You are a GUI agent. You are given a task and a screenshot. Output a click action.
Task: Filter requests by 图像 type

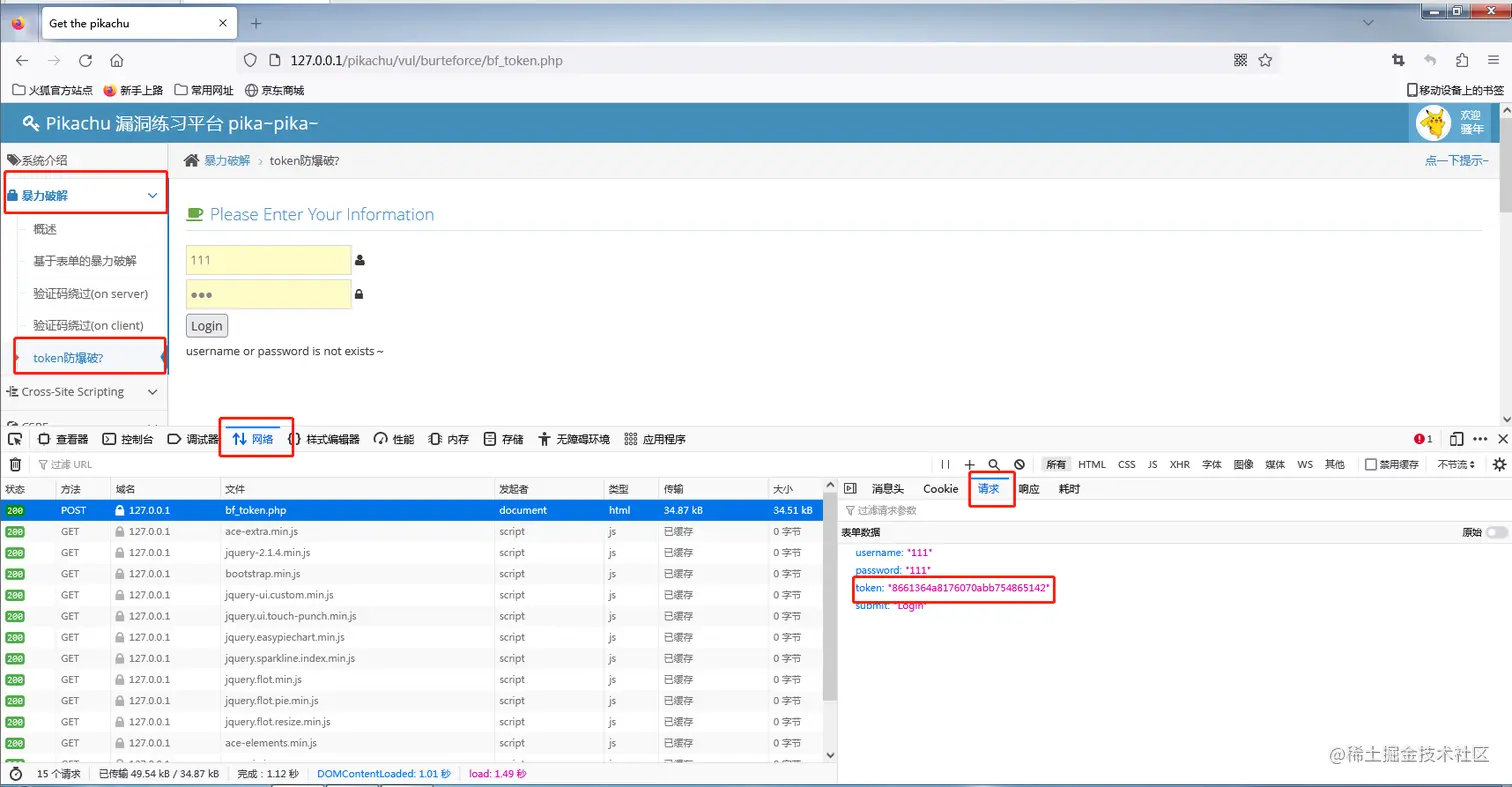(1243, 464)
